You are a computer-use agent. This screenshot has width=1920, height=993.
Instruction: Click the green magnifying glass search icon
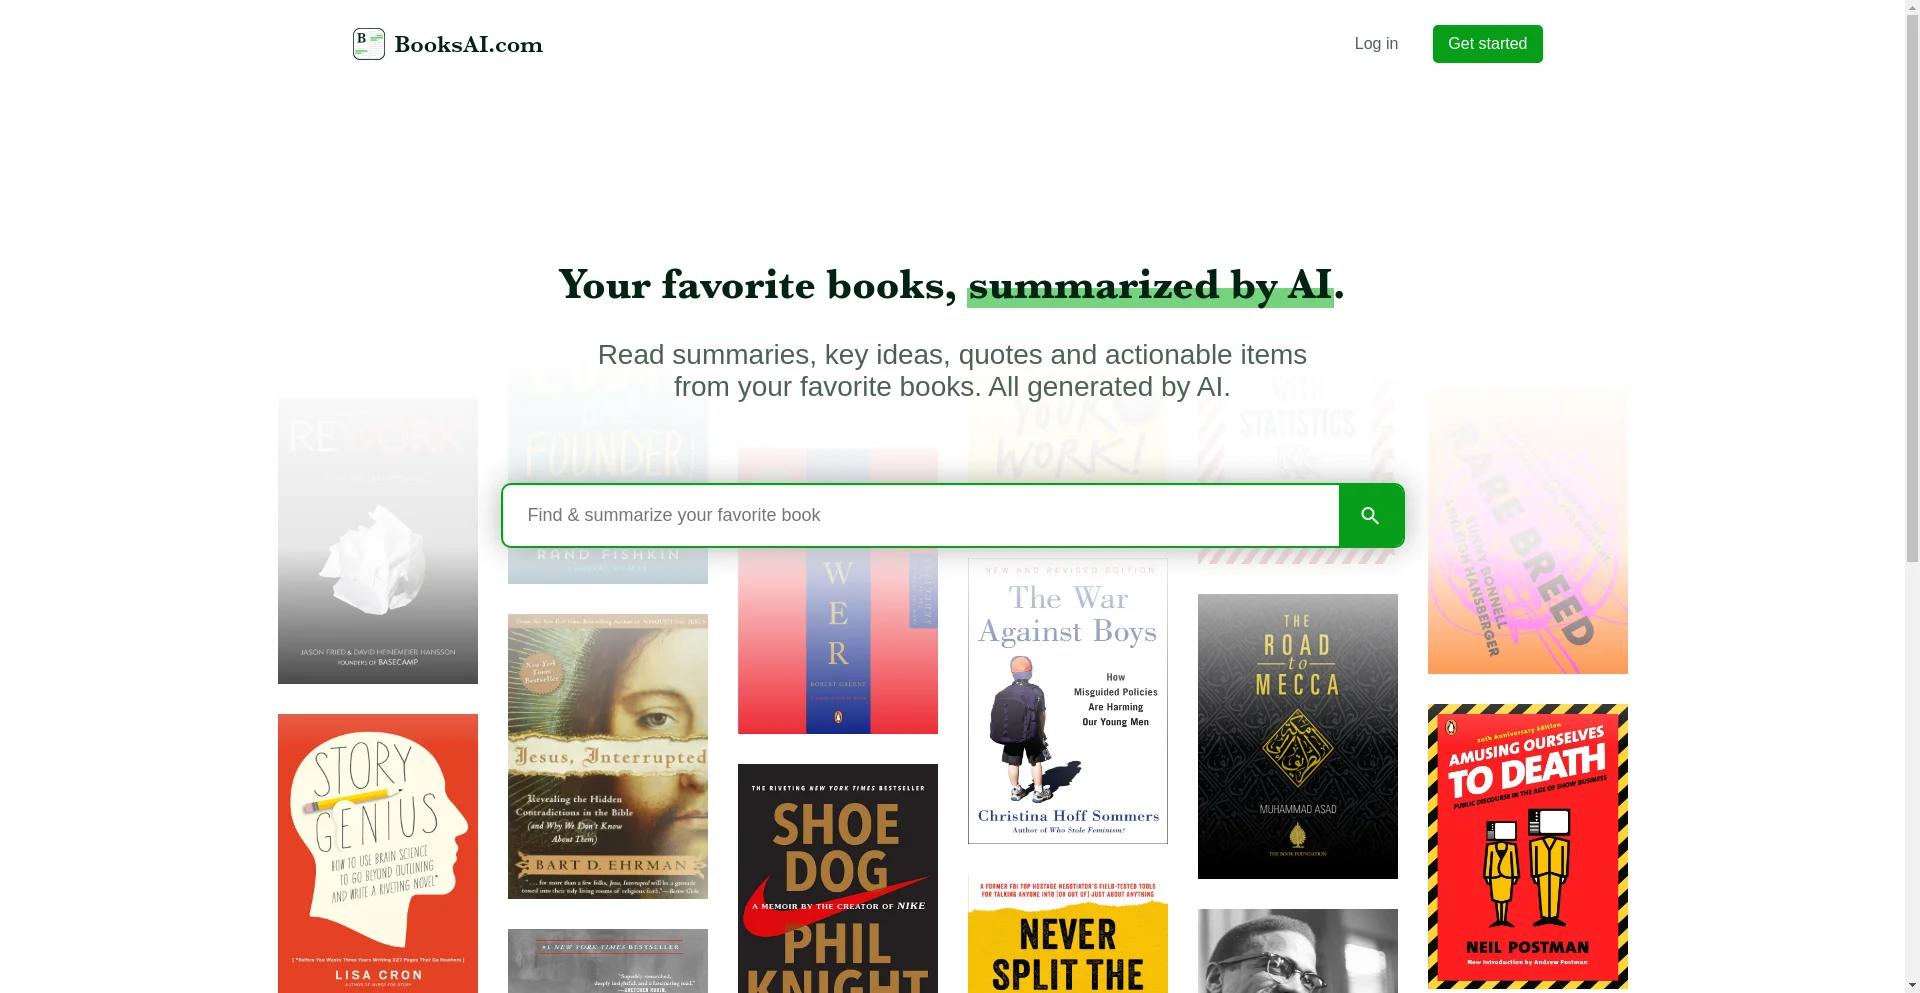click(1371, 516)
